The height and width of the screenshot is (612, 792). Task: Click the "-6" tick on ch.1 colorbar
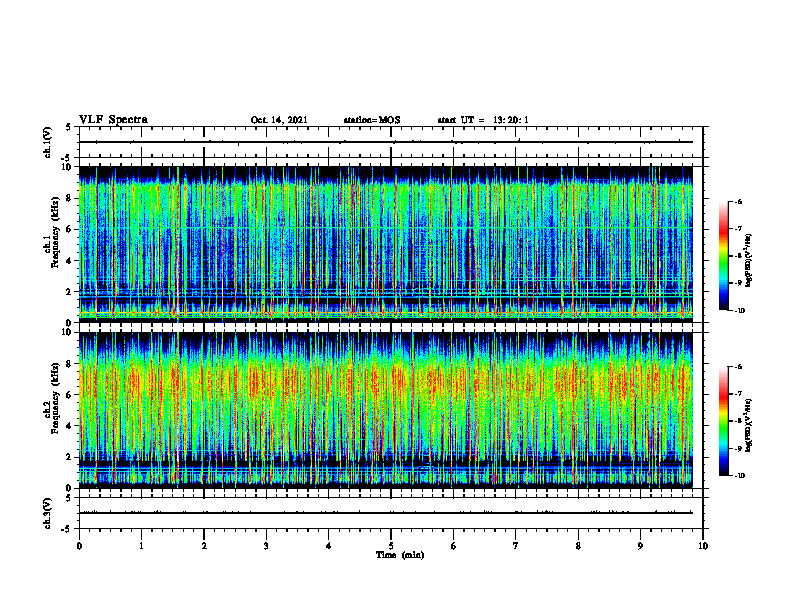738,201
